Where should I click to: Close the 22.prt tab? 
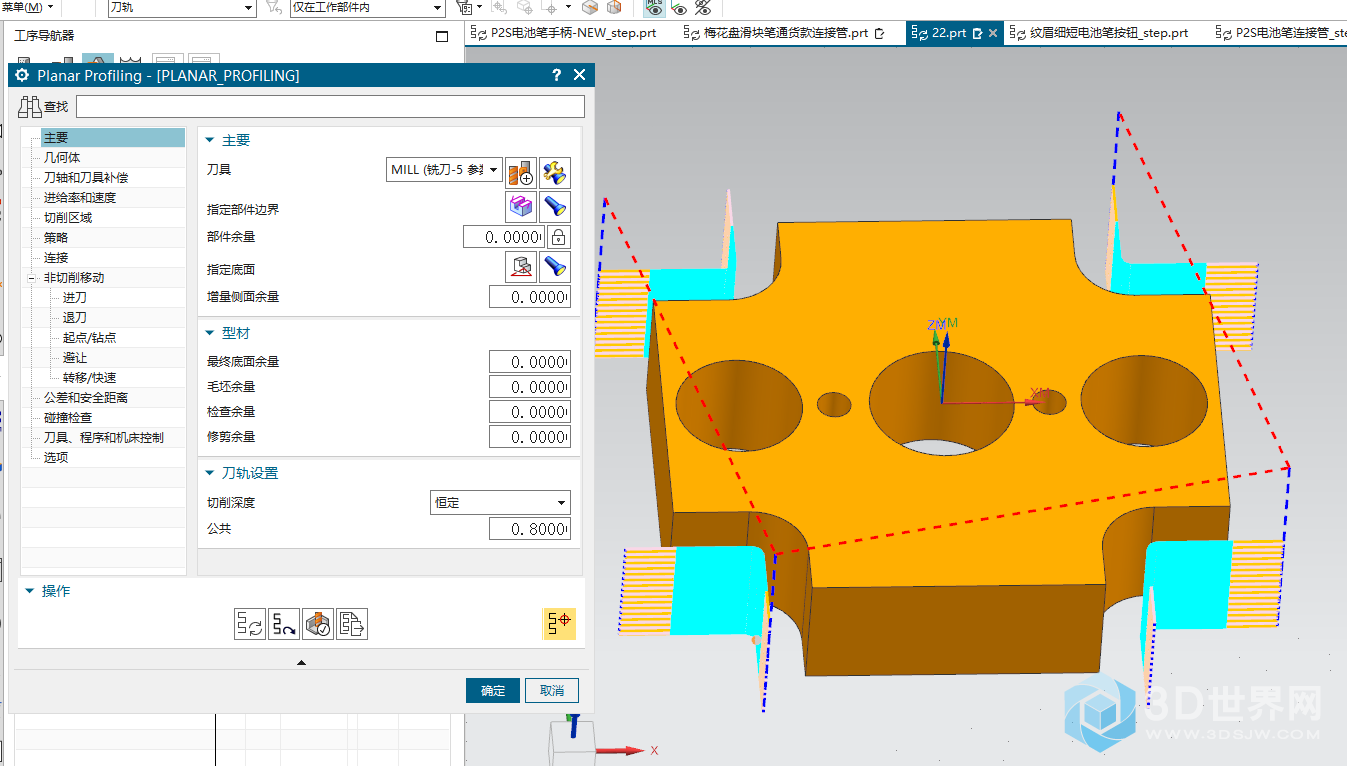(x=993, y=33)
